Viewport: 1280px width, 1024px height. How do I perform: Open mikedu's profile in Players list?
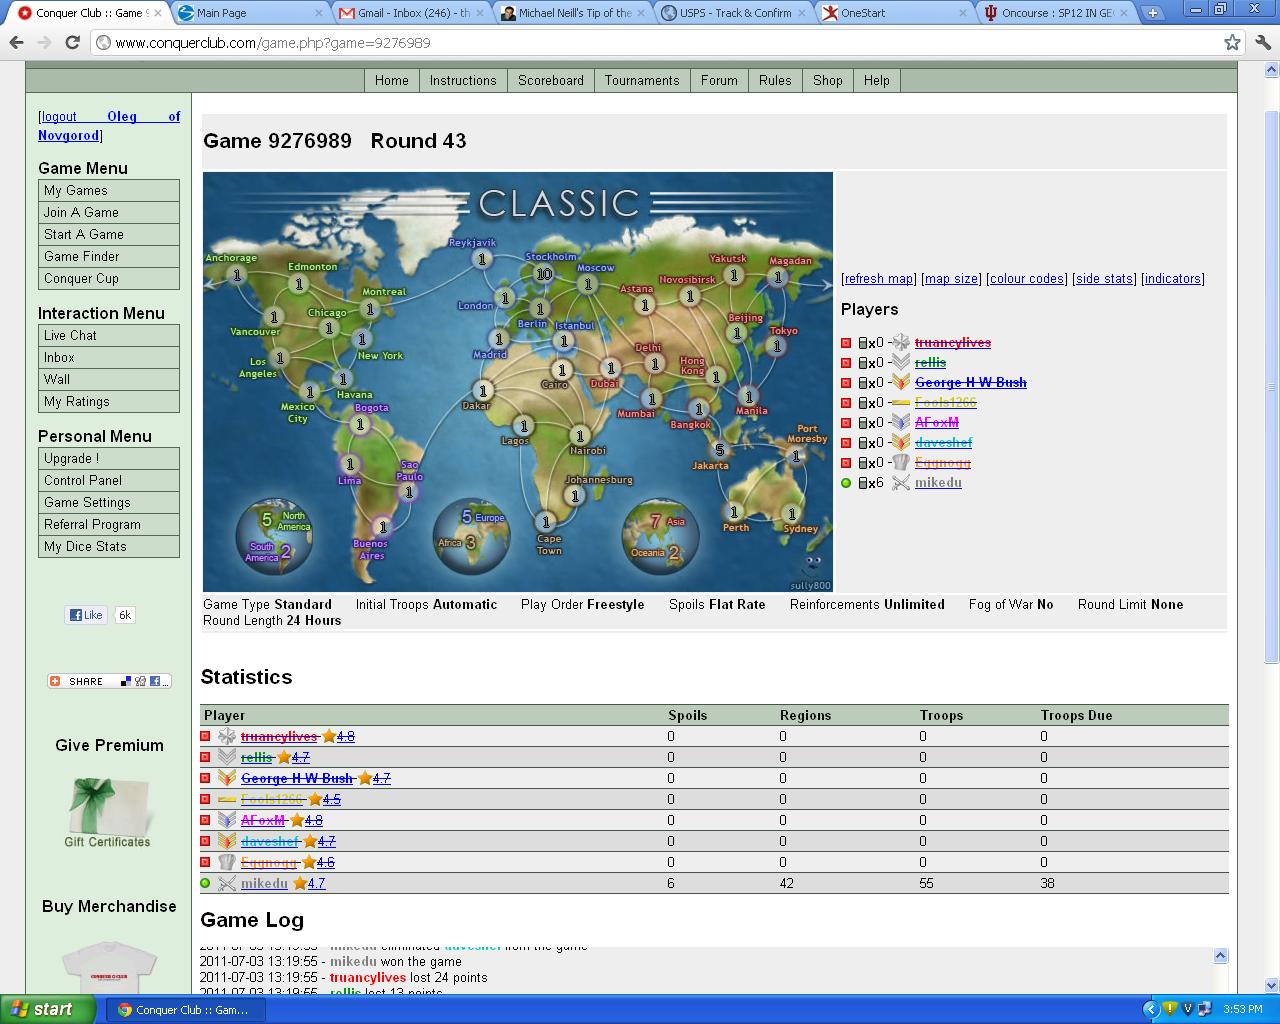coord(938,482)
